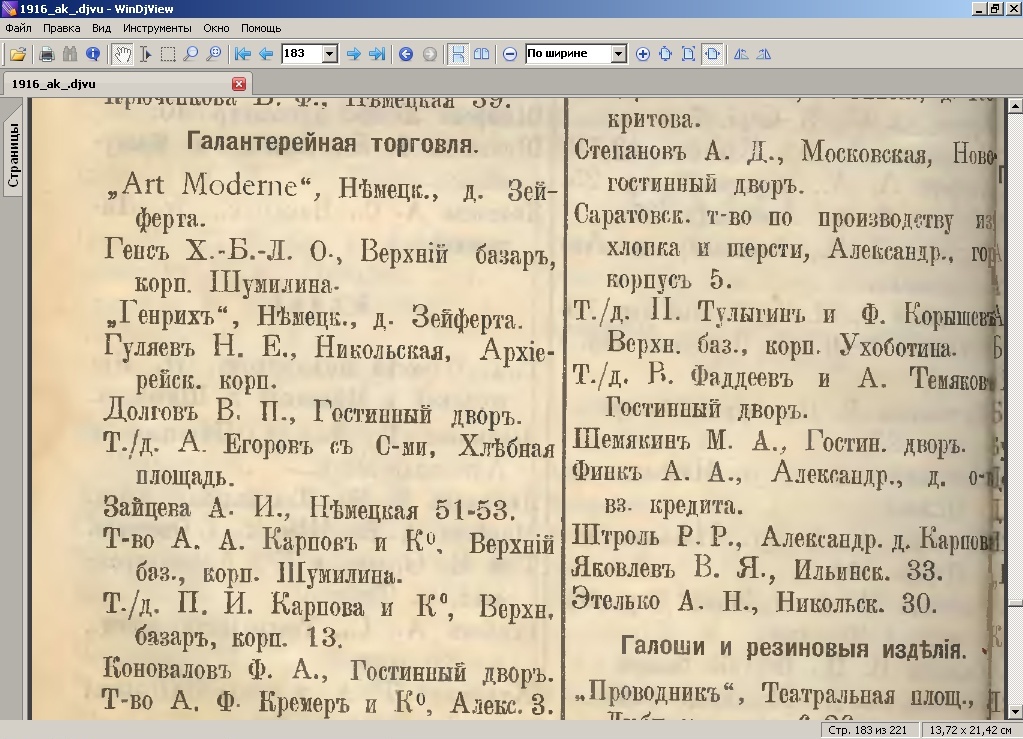
Task: Go to the next page arrow
Action: 353,54
